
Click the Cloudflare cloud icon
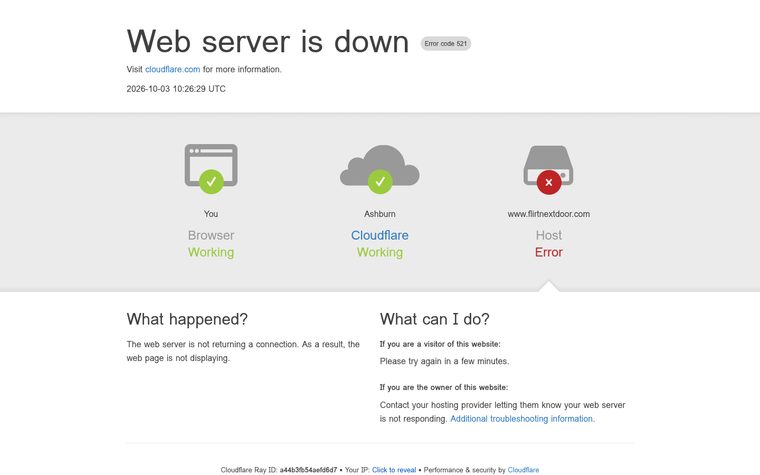380,165
